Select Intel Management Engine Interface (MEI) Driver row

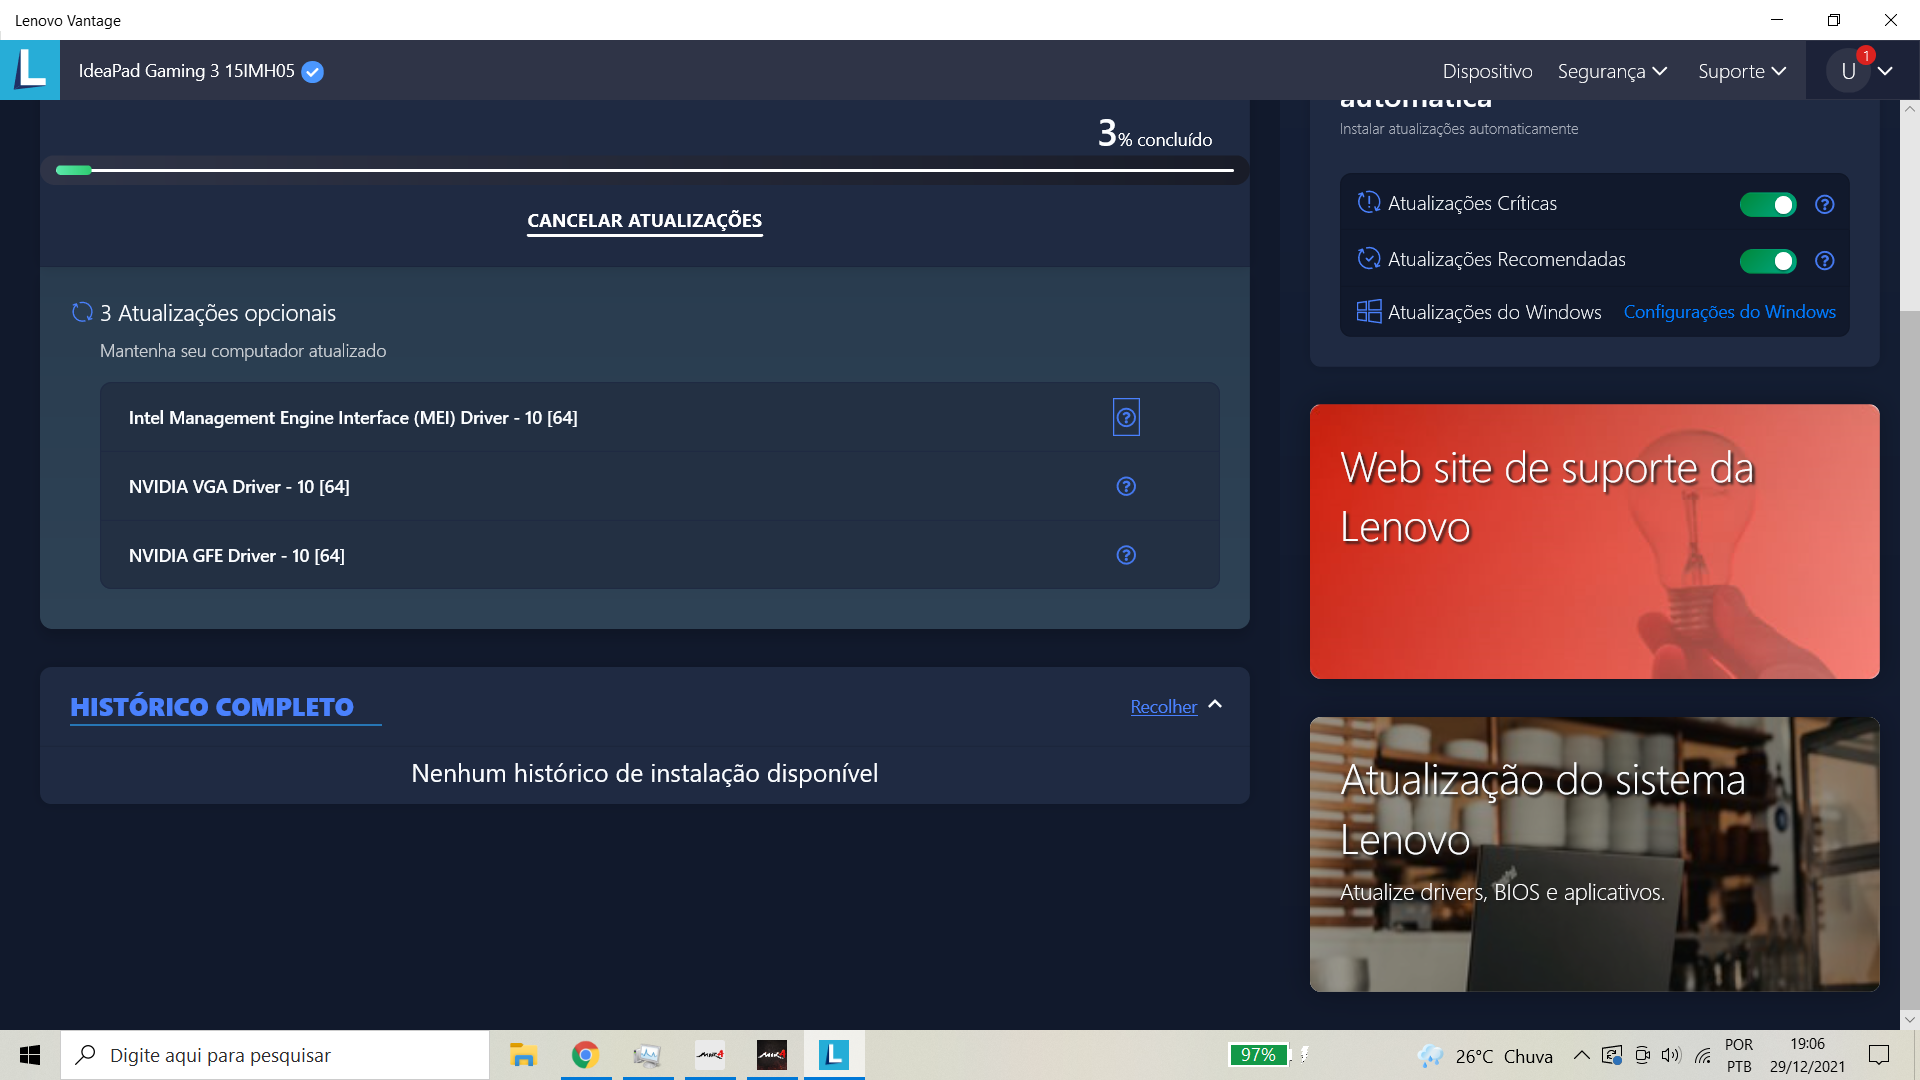tap(659, 417)
